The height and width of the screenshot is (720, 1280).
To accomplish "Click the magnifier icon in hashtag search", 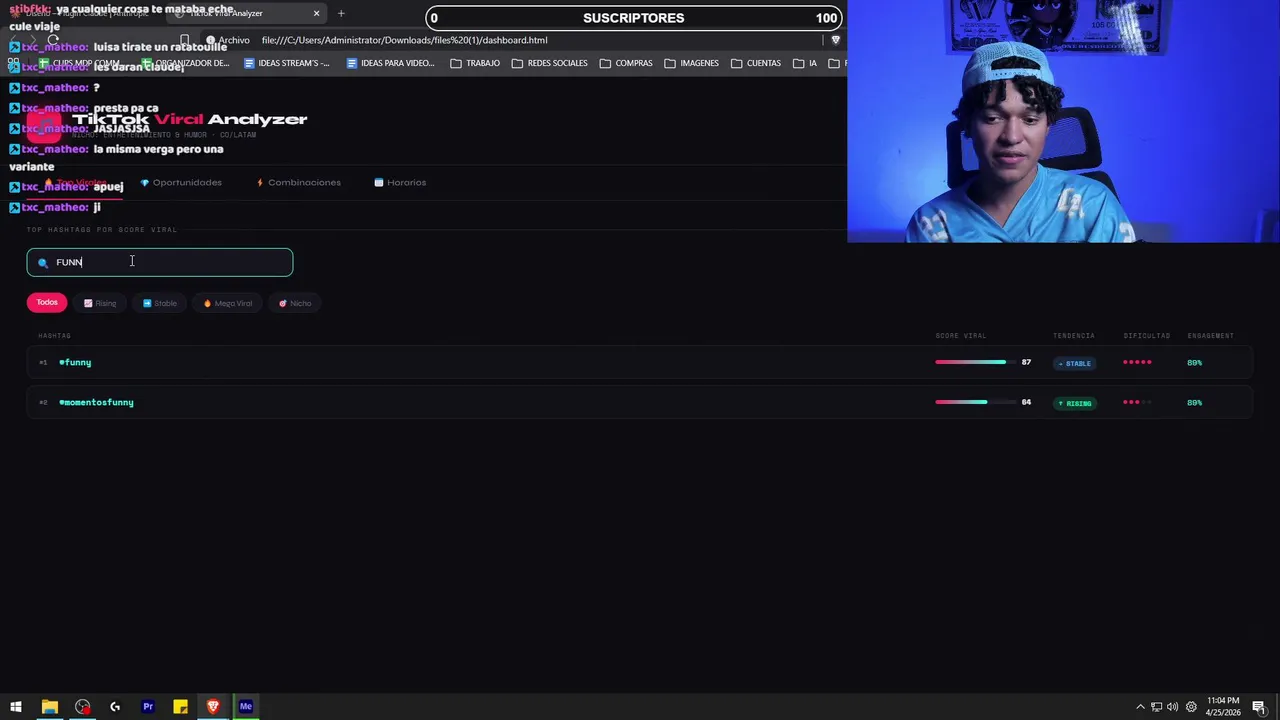I will [43, 263].
